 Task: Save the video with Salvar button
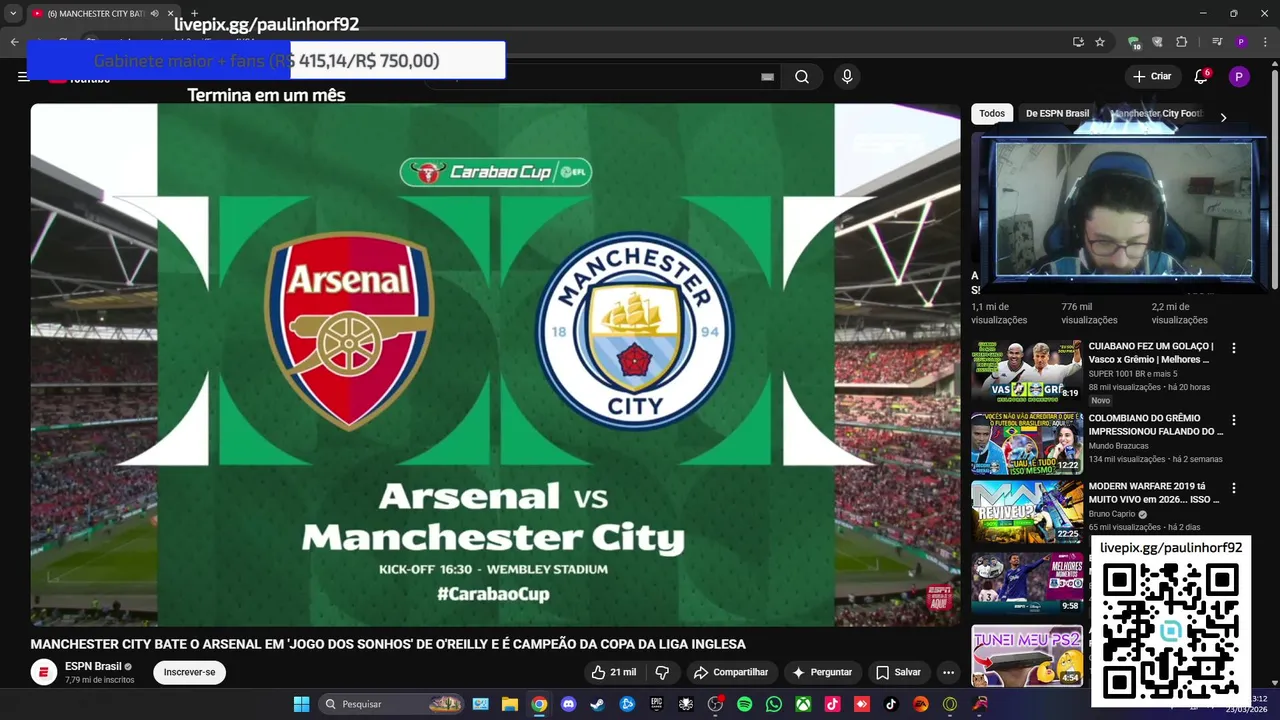pyautogui.click(x=898, y=672)
